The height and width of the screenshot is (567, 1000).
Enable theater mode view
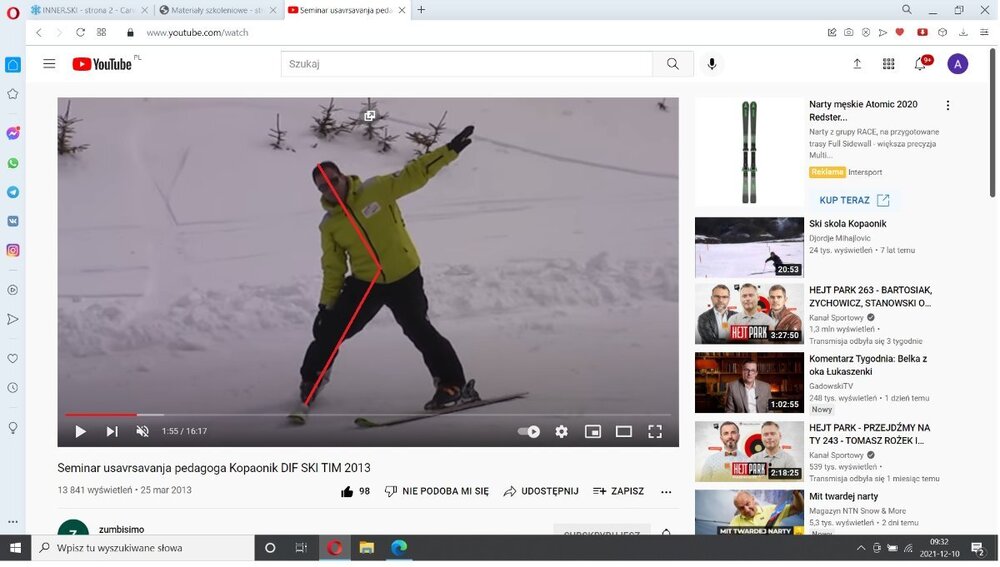624,432
